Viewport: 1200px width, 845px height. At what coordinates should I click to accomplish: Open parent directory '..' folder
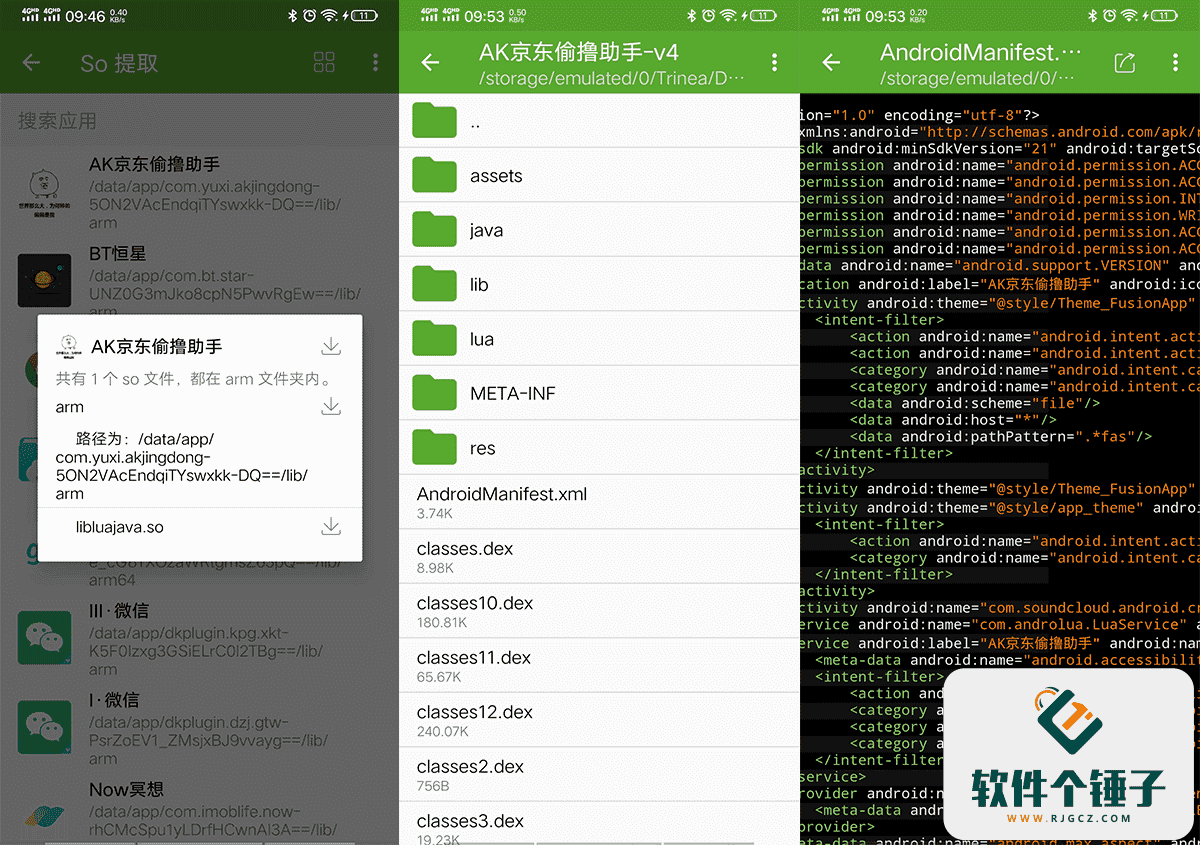(599, 122)
